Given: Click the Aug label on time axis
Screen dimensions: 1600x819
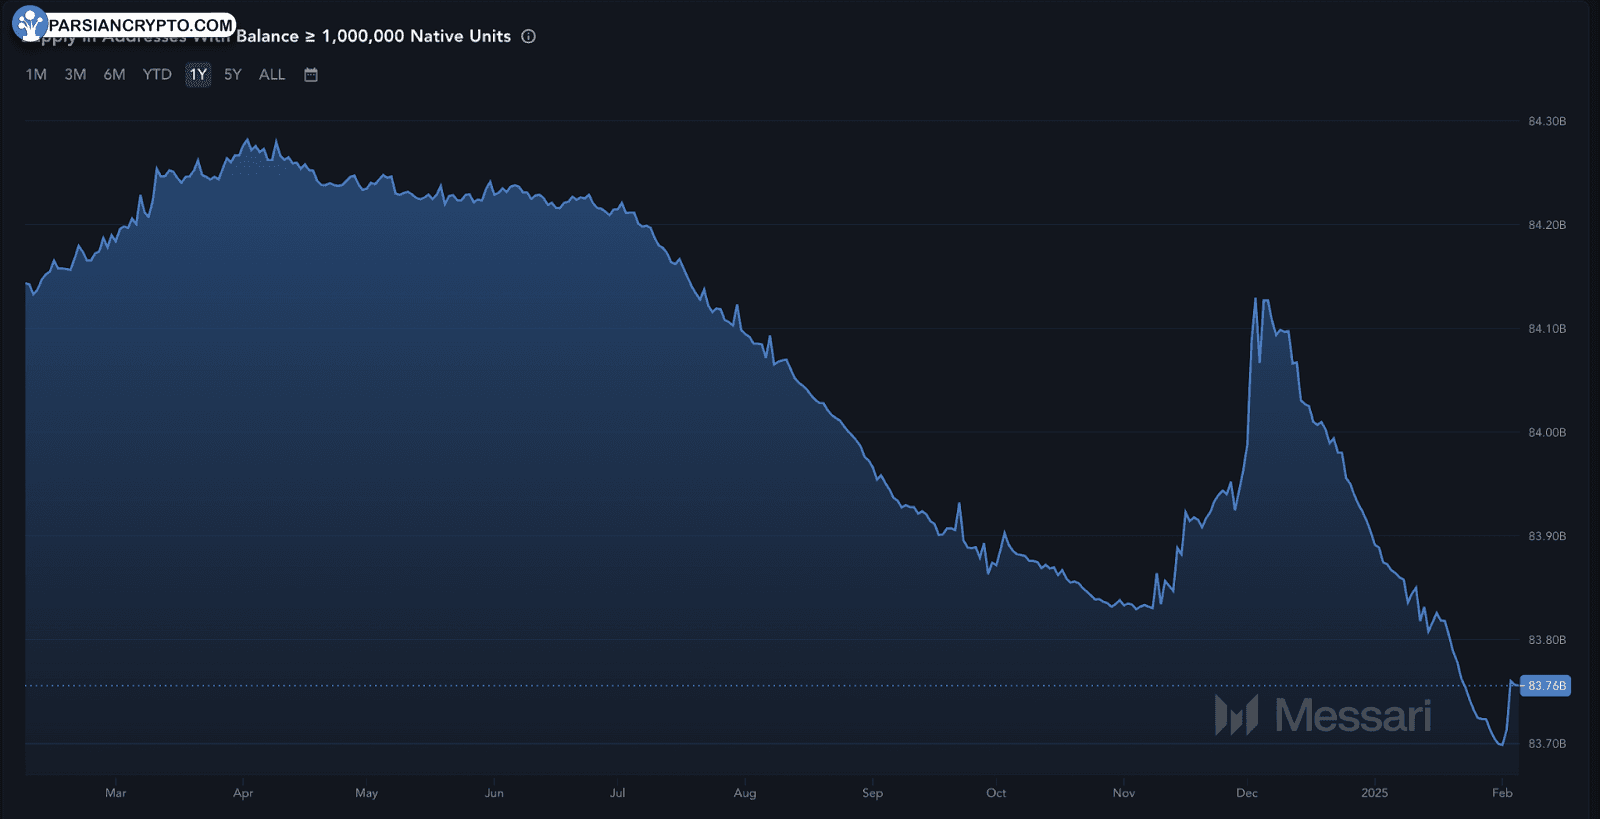Looking at the screenshot, I should 745,793.
